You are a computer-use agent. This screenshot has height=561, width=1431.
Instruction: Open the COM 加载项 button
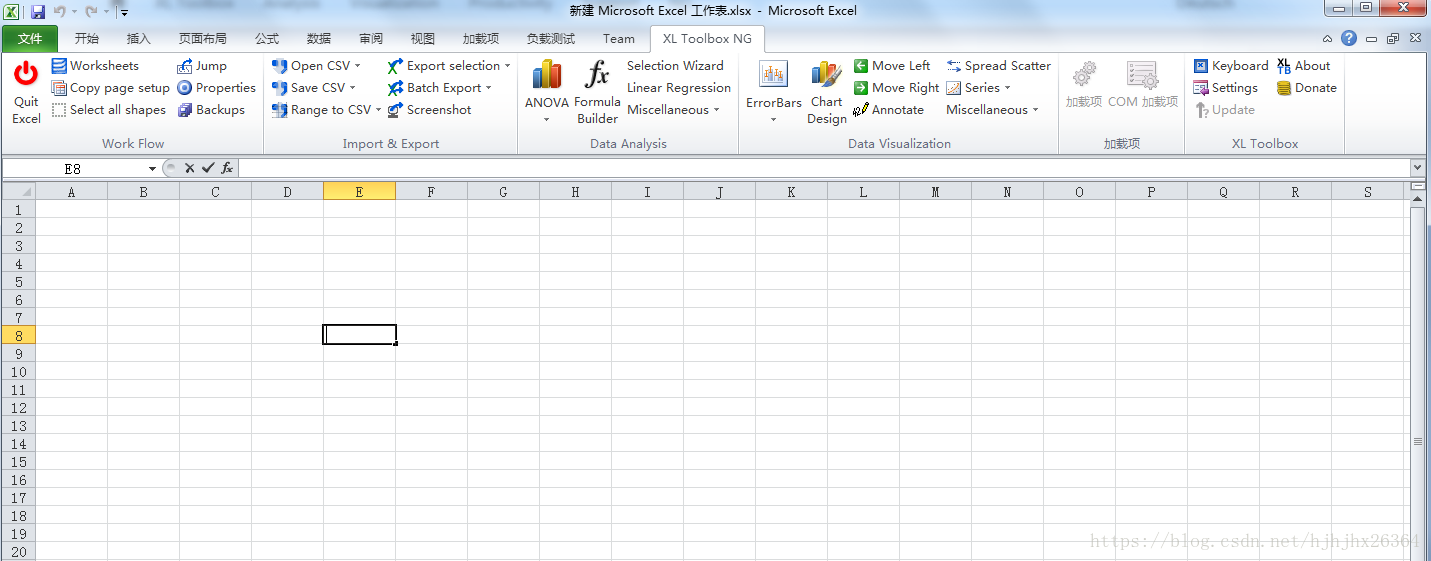click(x=1143, y=85)
